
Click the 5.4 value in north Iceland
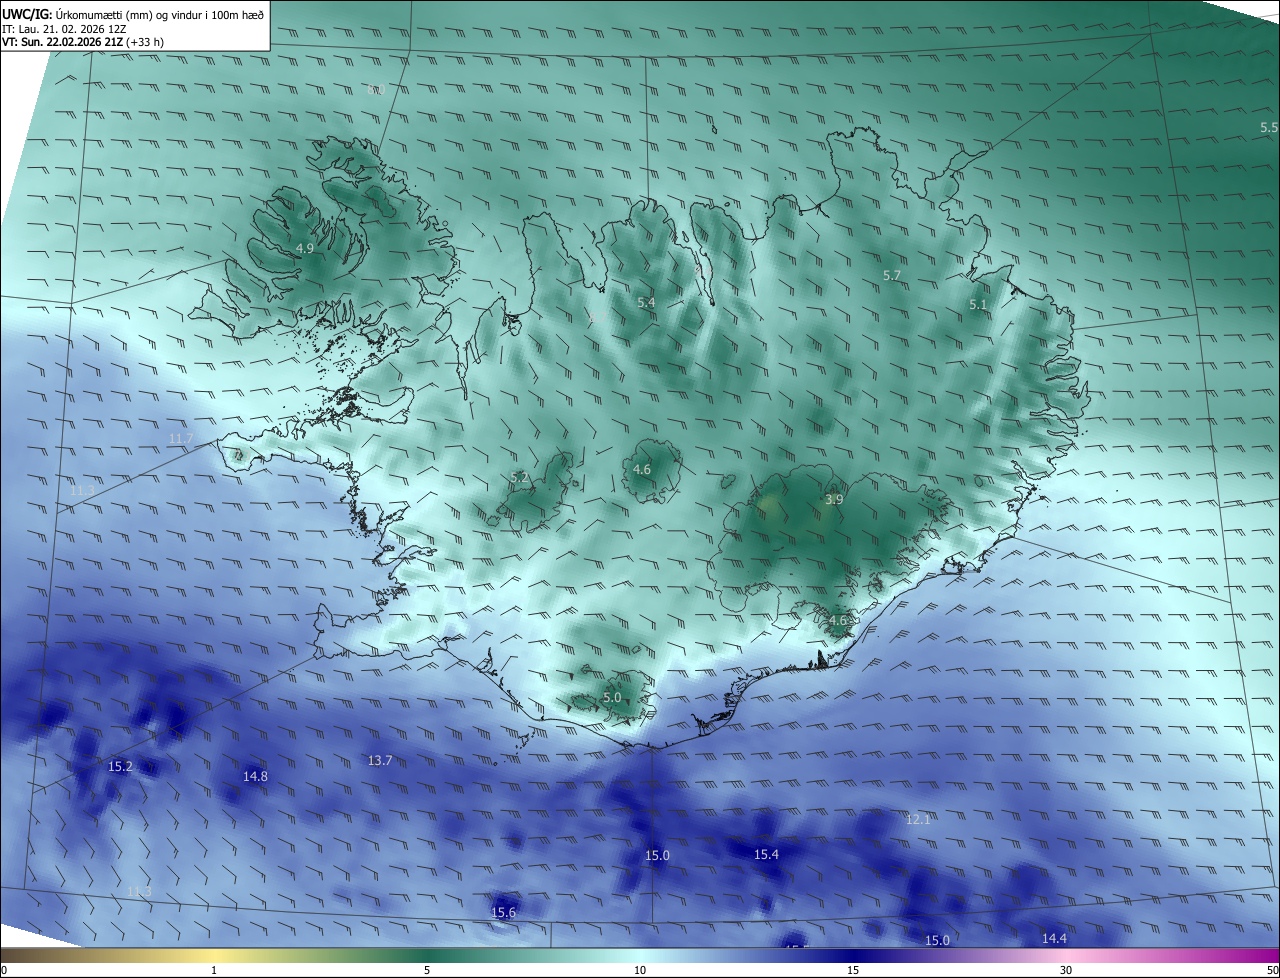pyautogui.click(x=646, y=302)
